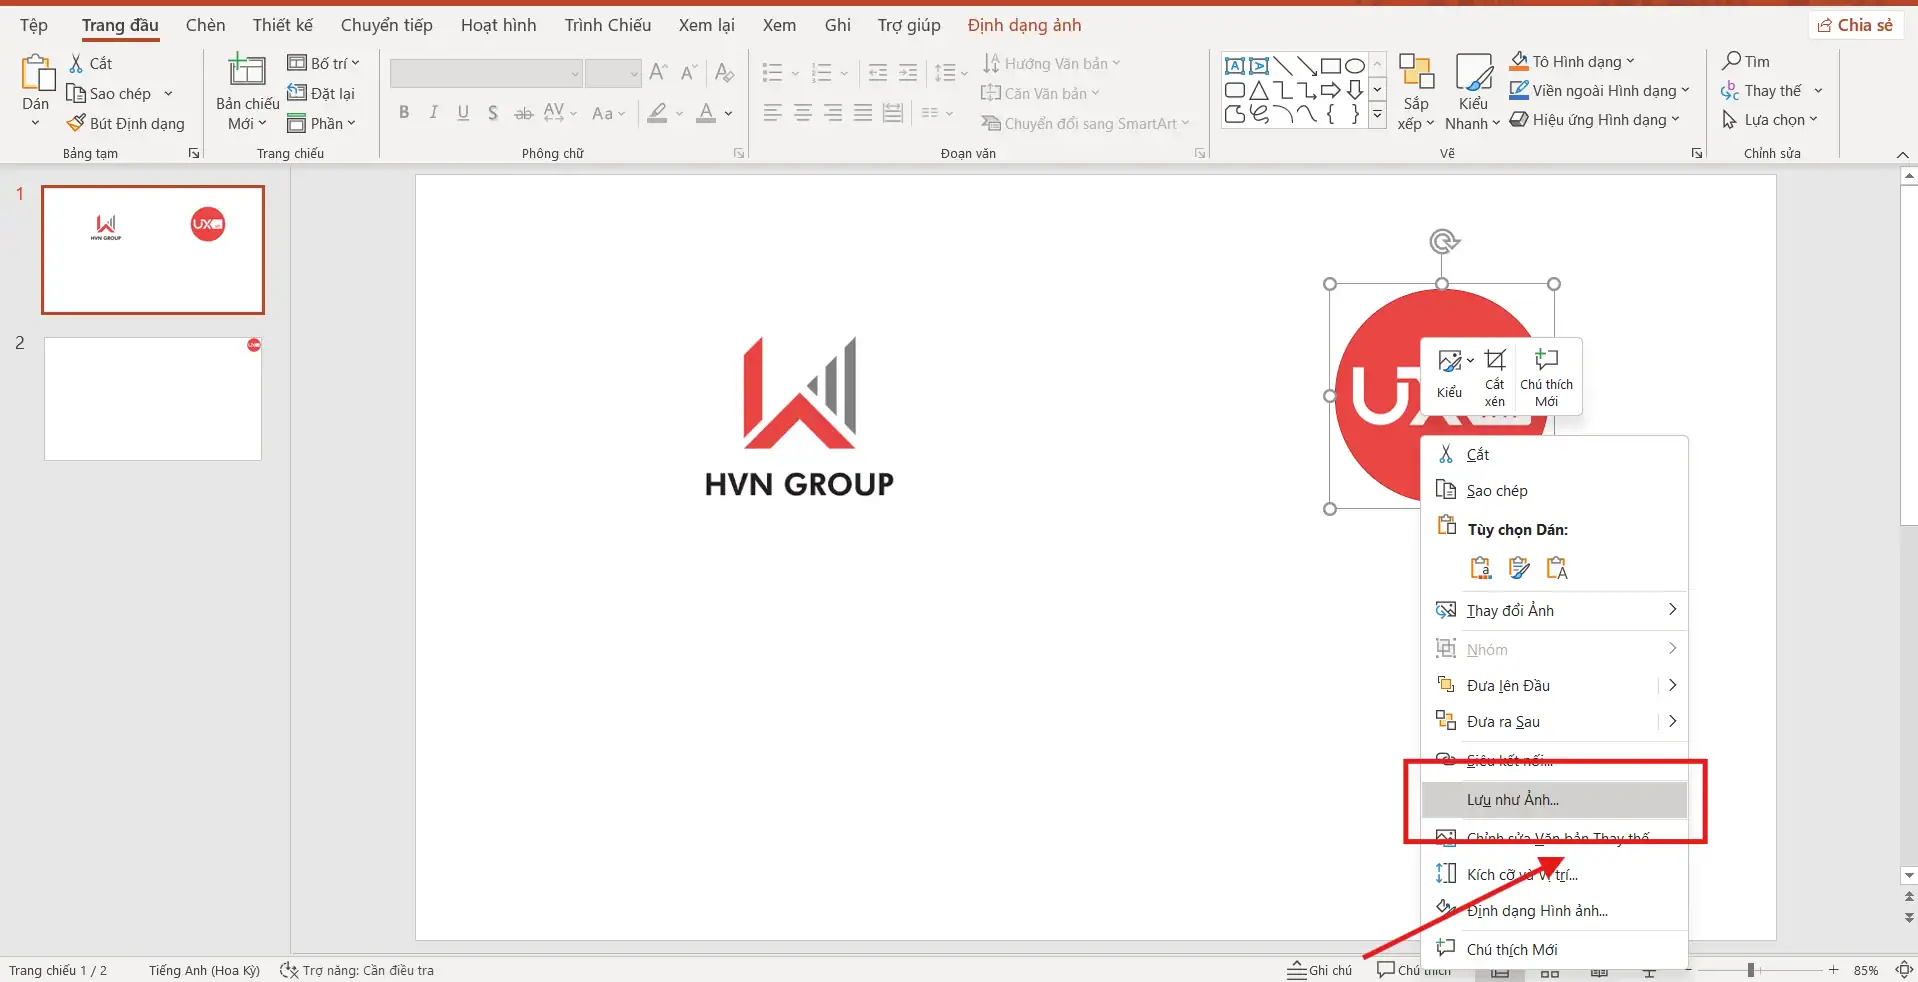Open Viền ngoài Hình dạng outline

point(1599,90)
